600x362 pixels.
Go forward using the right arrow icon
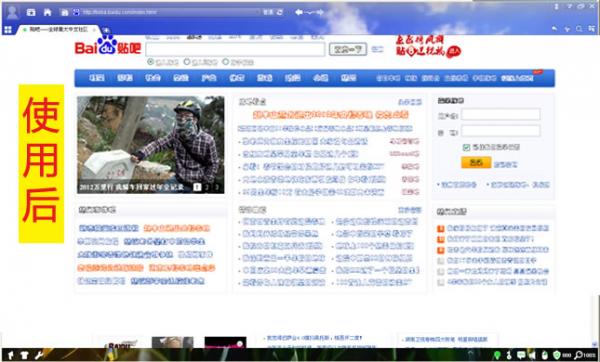tap(320, 12)
